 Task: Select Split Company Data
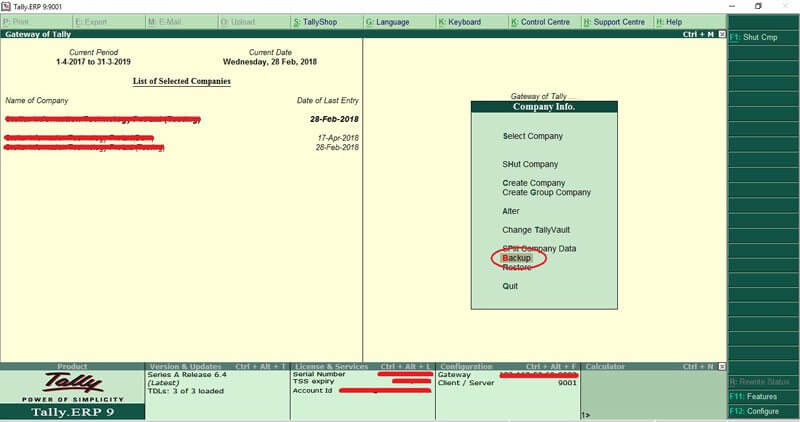pos(539,249)
